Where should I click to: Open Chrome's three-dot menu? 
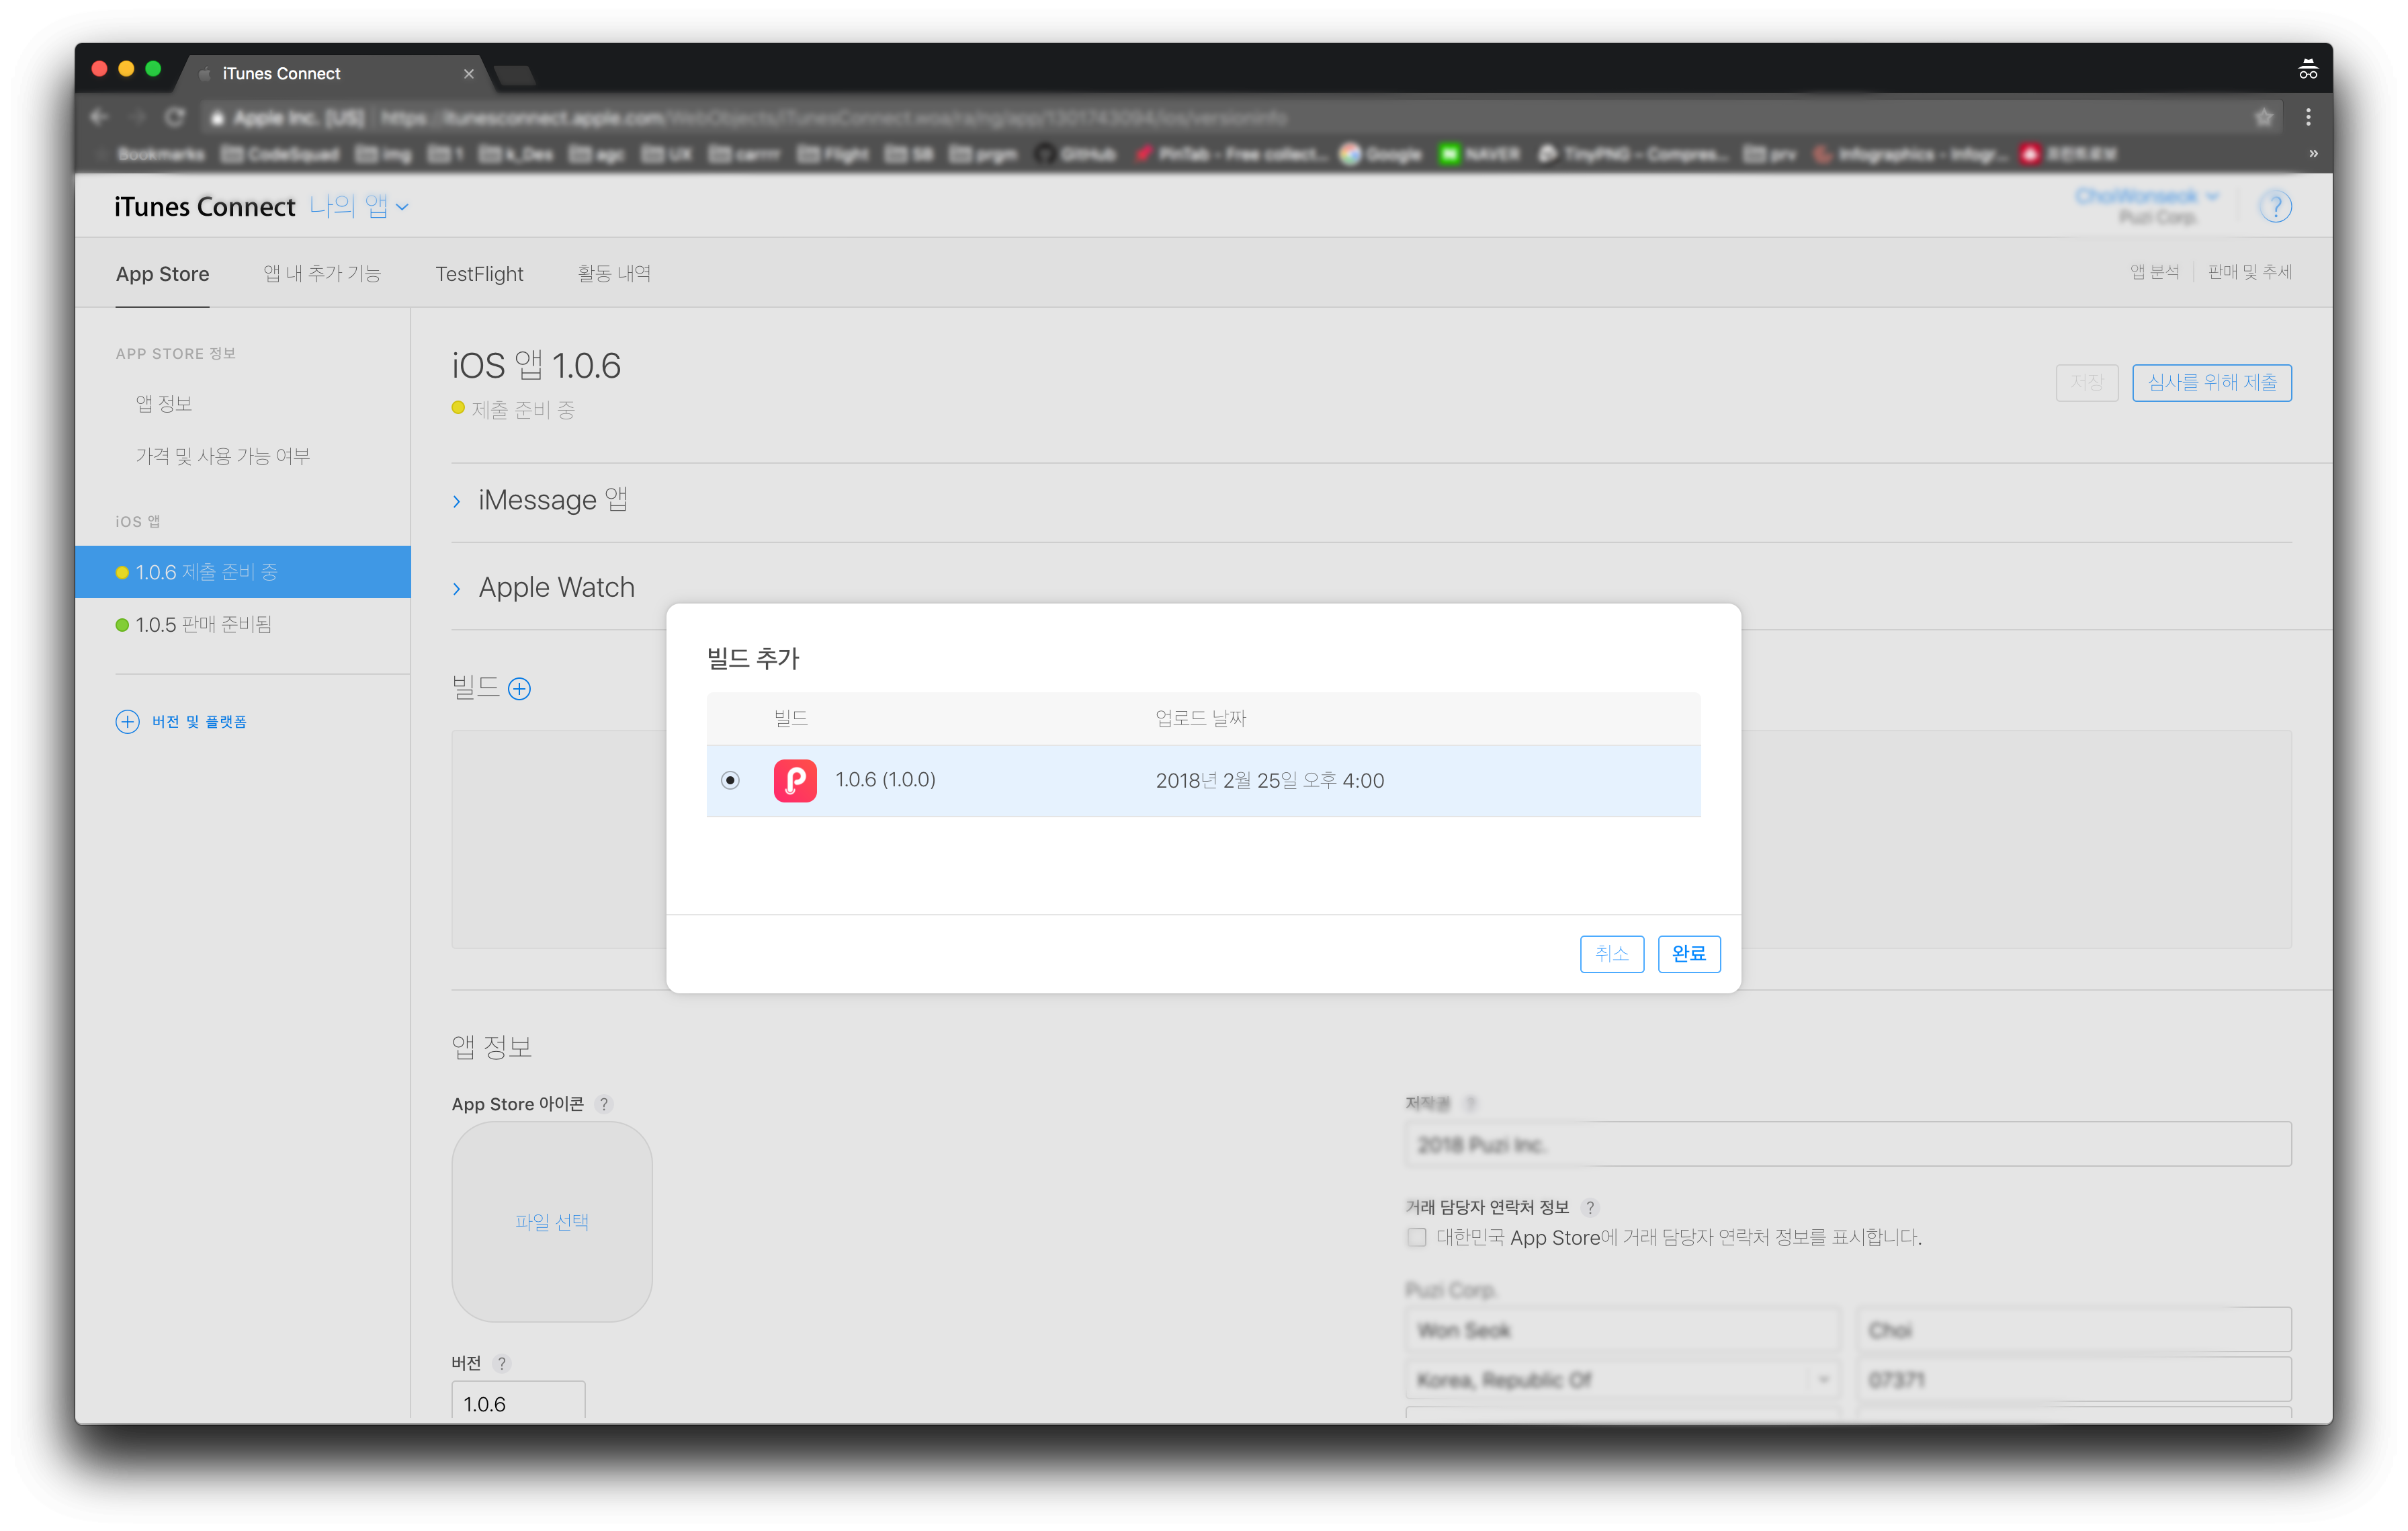[x=2308, y=117]
